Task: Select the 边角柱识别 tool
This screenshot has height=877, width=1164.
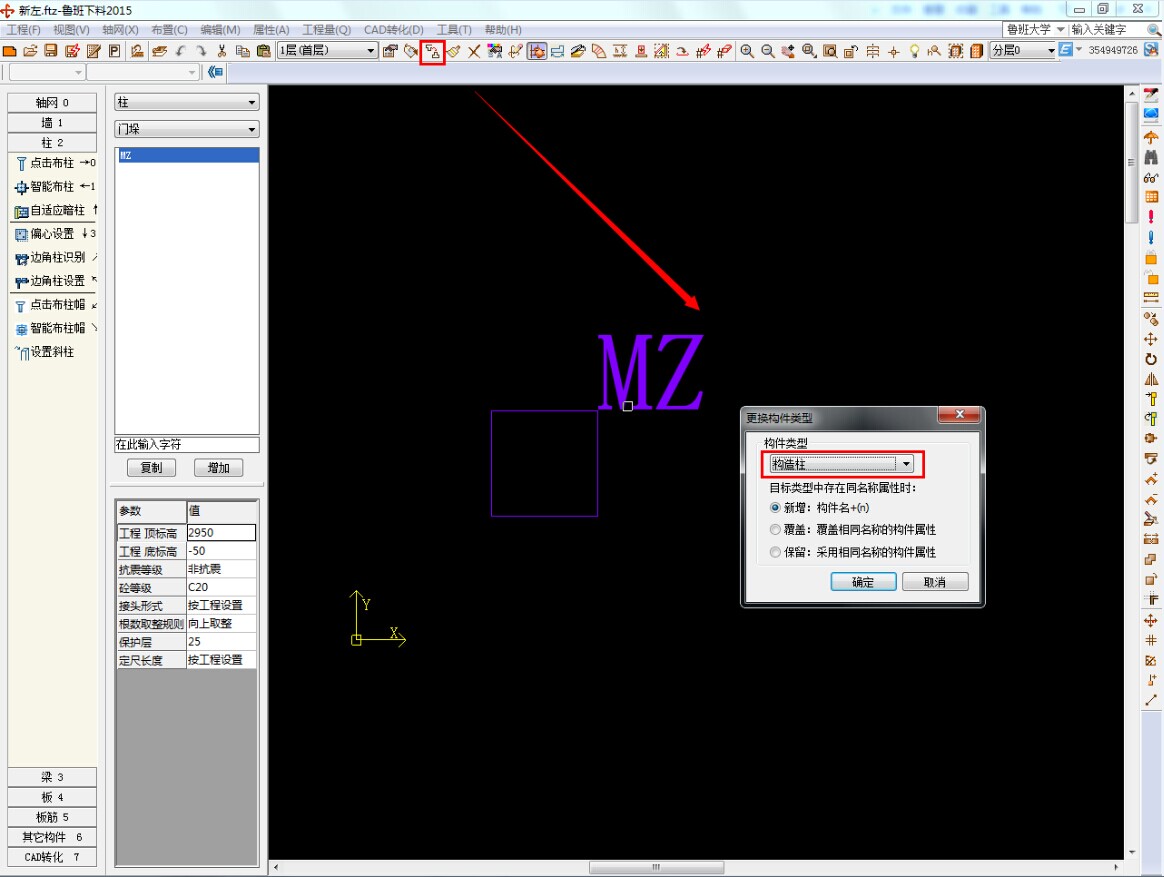Action: pyautogui.click(x=53, y=258)
